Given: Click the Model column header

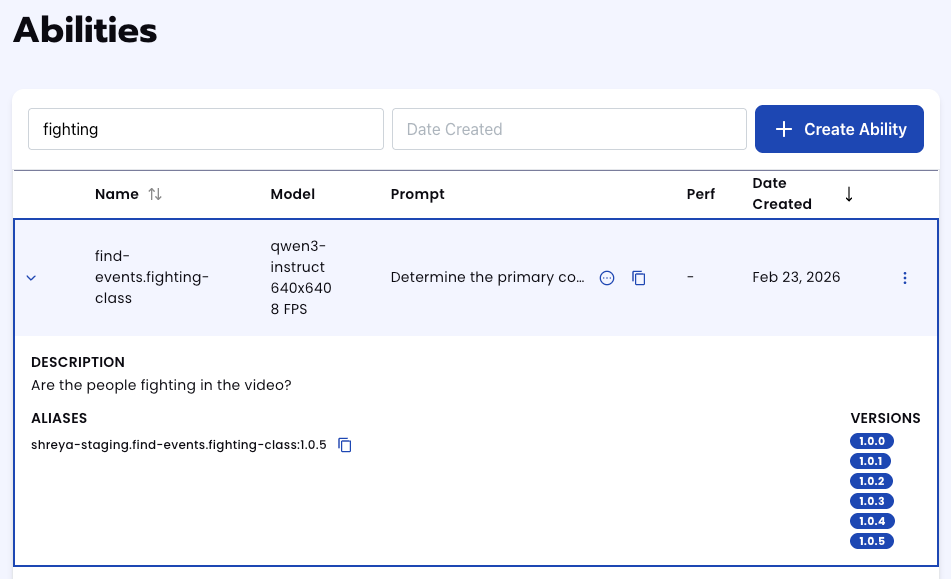Looking at the screenshot, I should [293, 194].
